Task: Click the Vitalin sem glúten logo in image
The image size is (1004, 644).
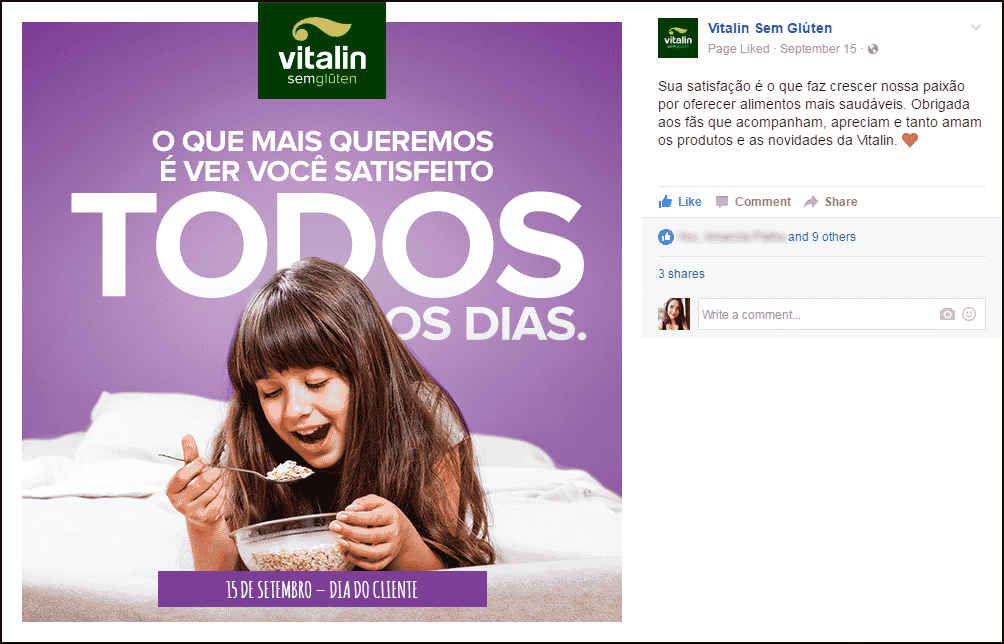Action: point(321,51)
